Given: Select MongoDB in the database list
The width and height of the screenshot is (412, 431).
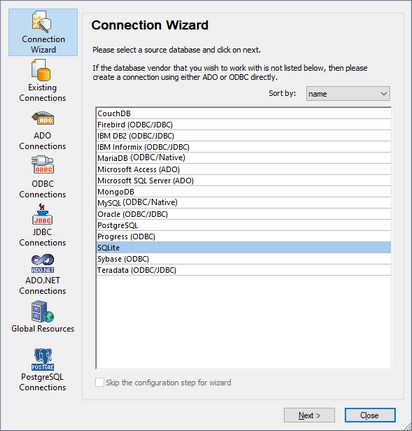Looking at the screenshot, I should 244,192.
